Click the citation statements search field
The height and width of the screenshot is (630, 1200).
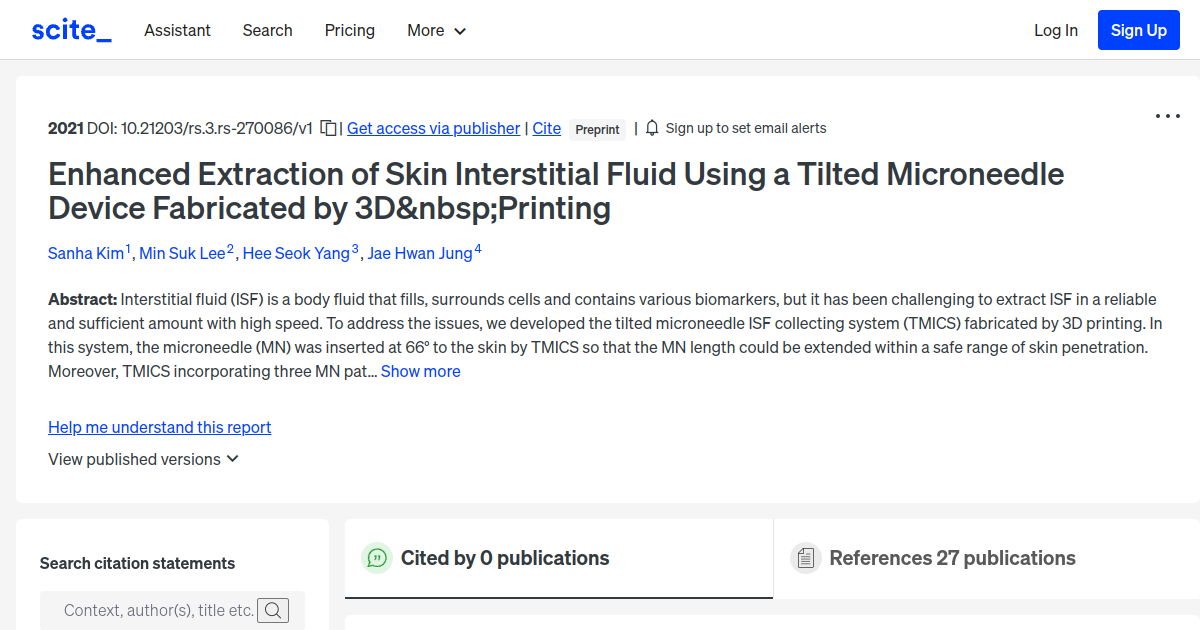click(150, 610)
